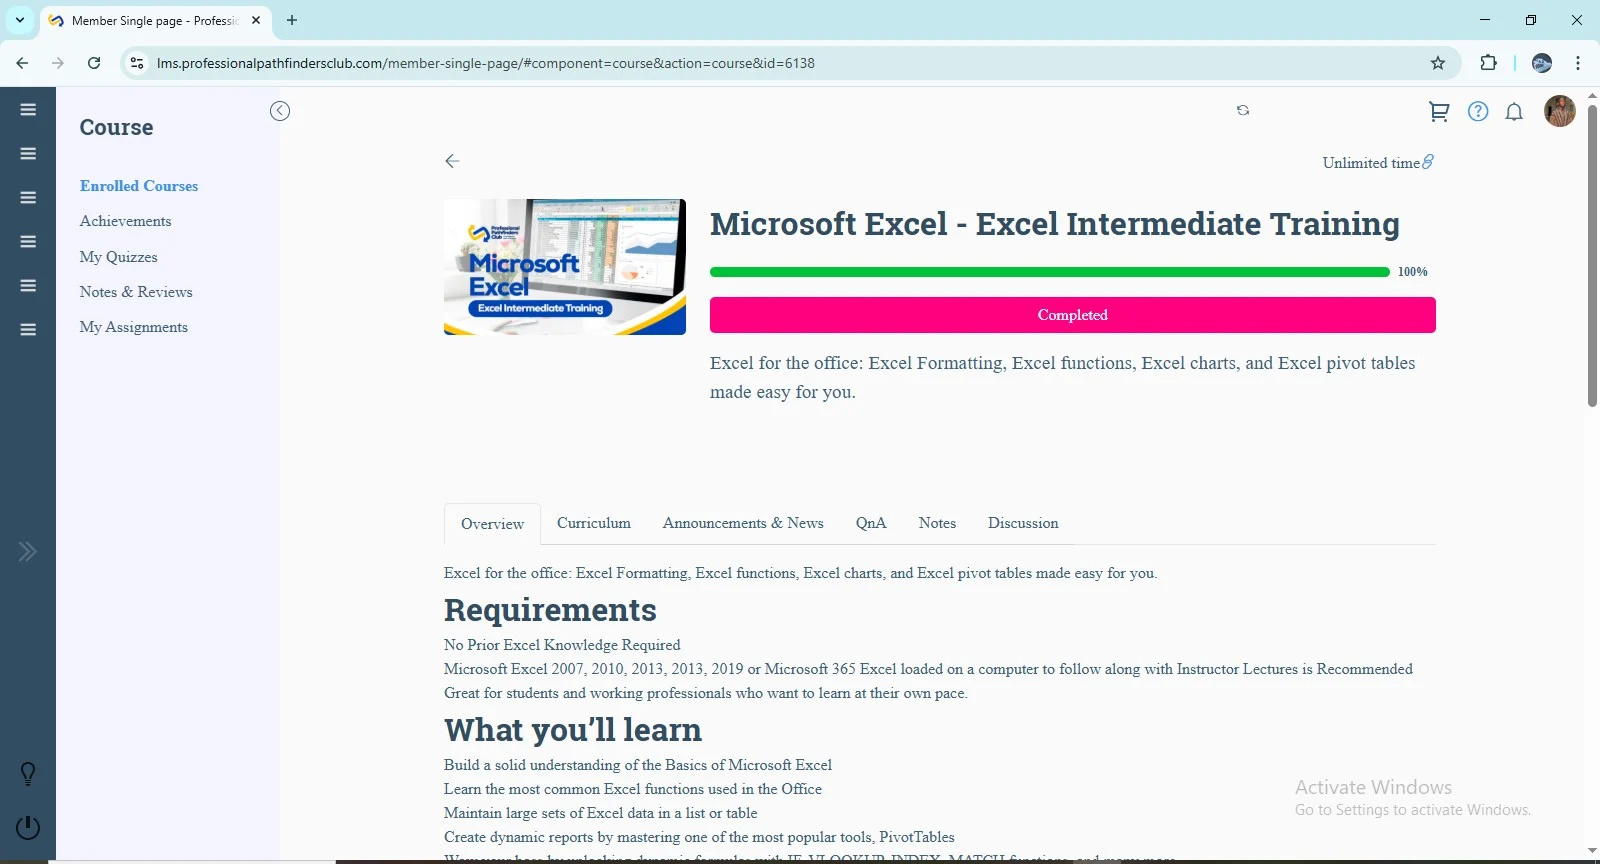Click the 100% progress label
Image resolution: width=1600 pixels, height=864 pixels.
1412,272
